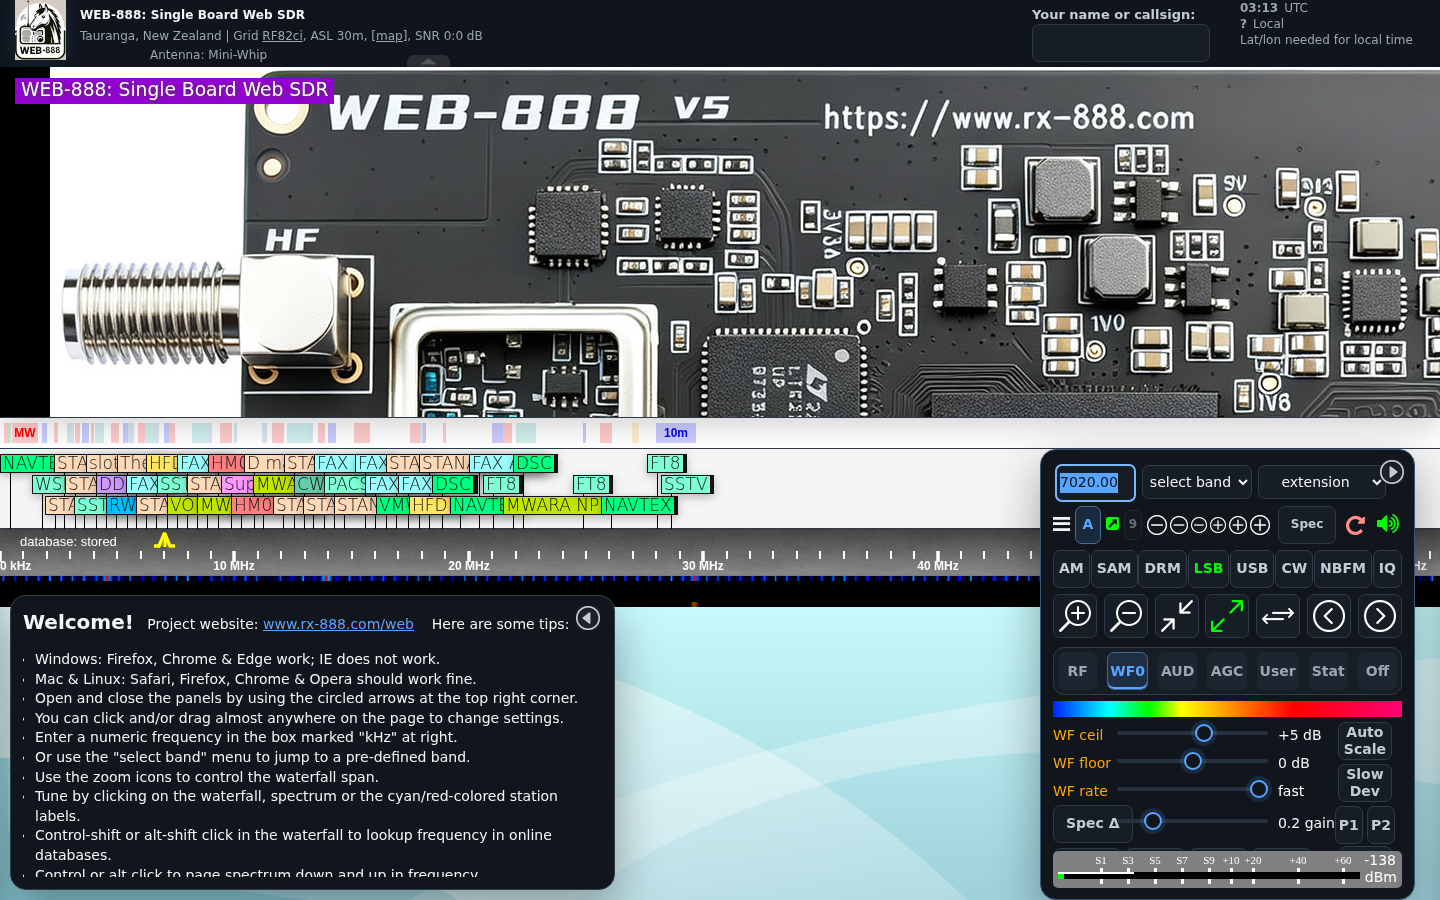Open the RF82ci grid link
This screenshot has width=1440, height=900.
(x=282, y=36)
